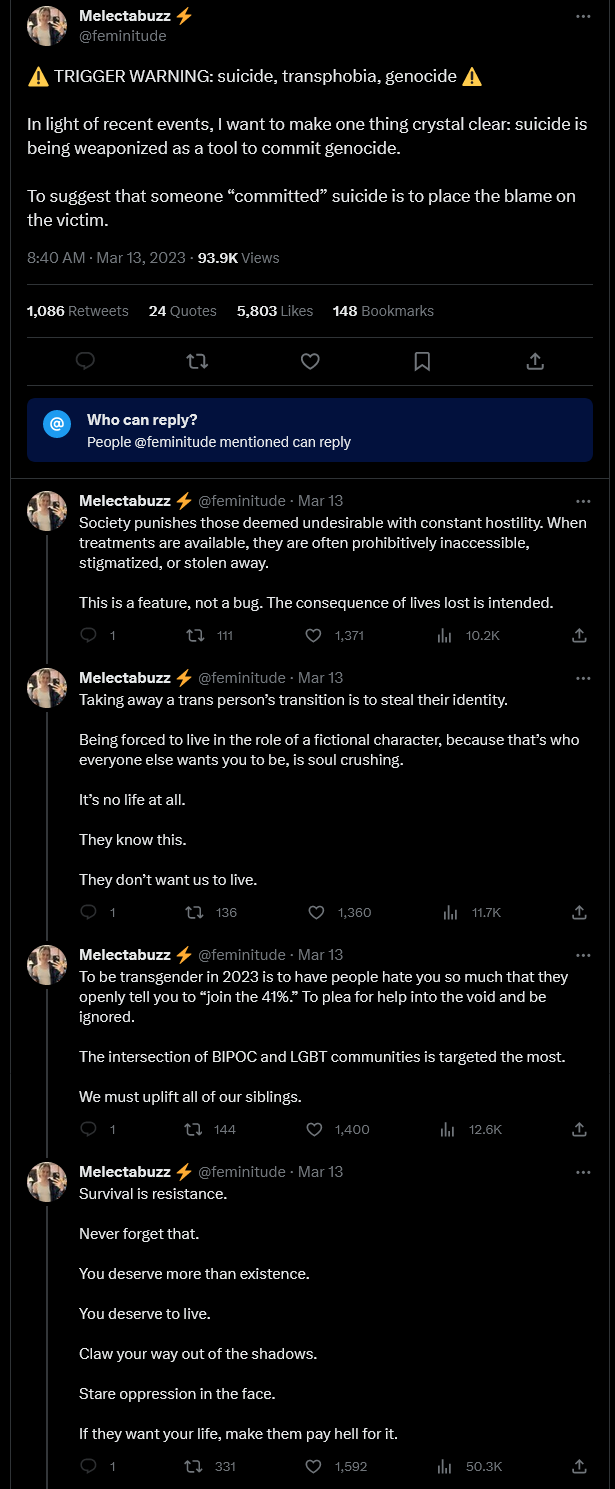615x1489 pixels.
Task: Reply to the 'join the 41%' tweet
Action: pos(88,1129)
